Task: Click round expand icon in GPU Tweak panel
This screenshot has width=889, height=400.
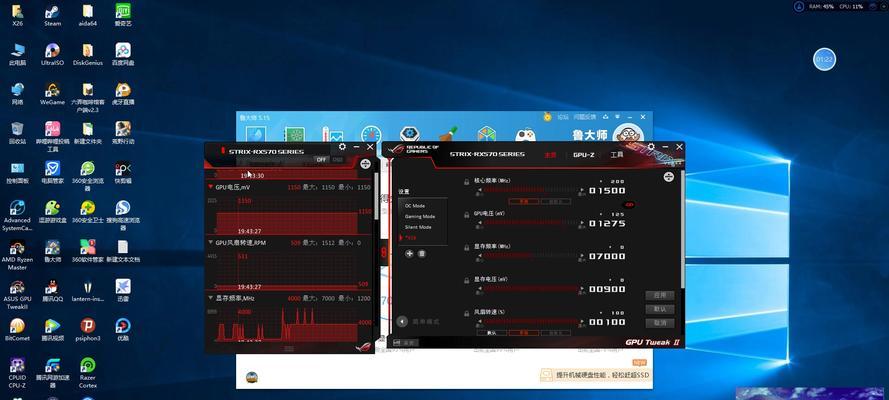Action: [x=668, y=177]
